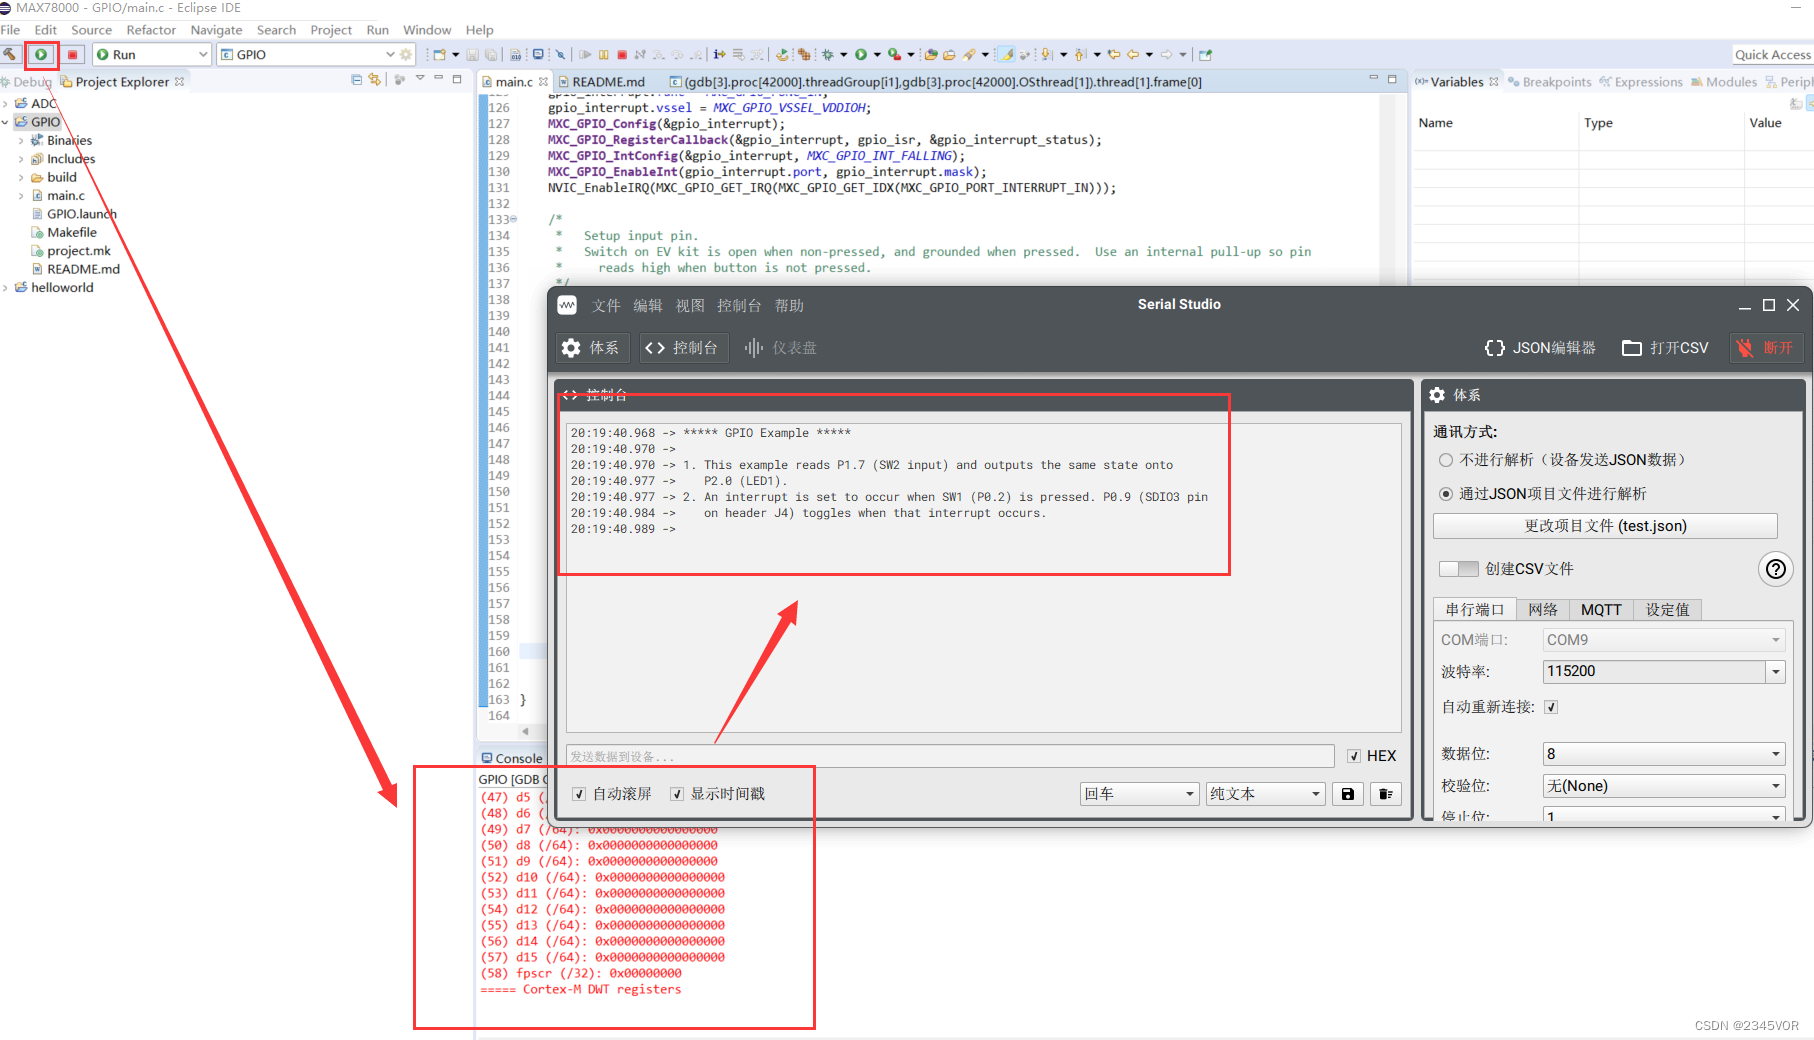Open the COM9 port dropdown
1814x1040 pixels.
tap(1664, 640)
